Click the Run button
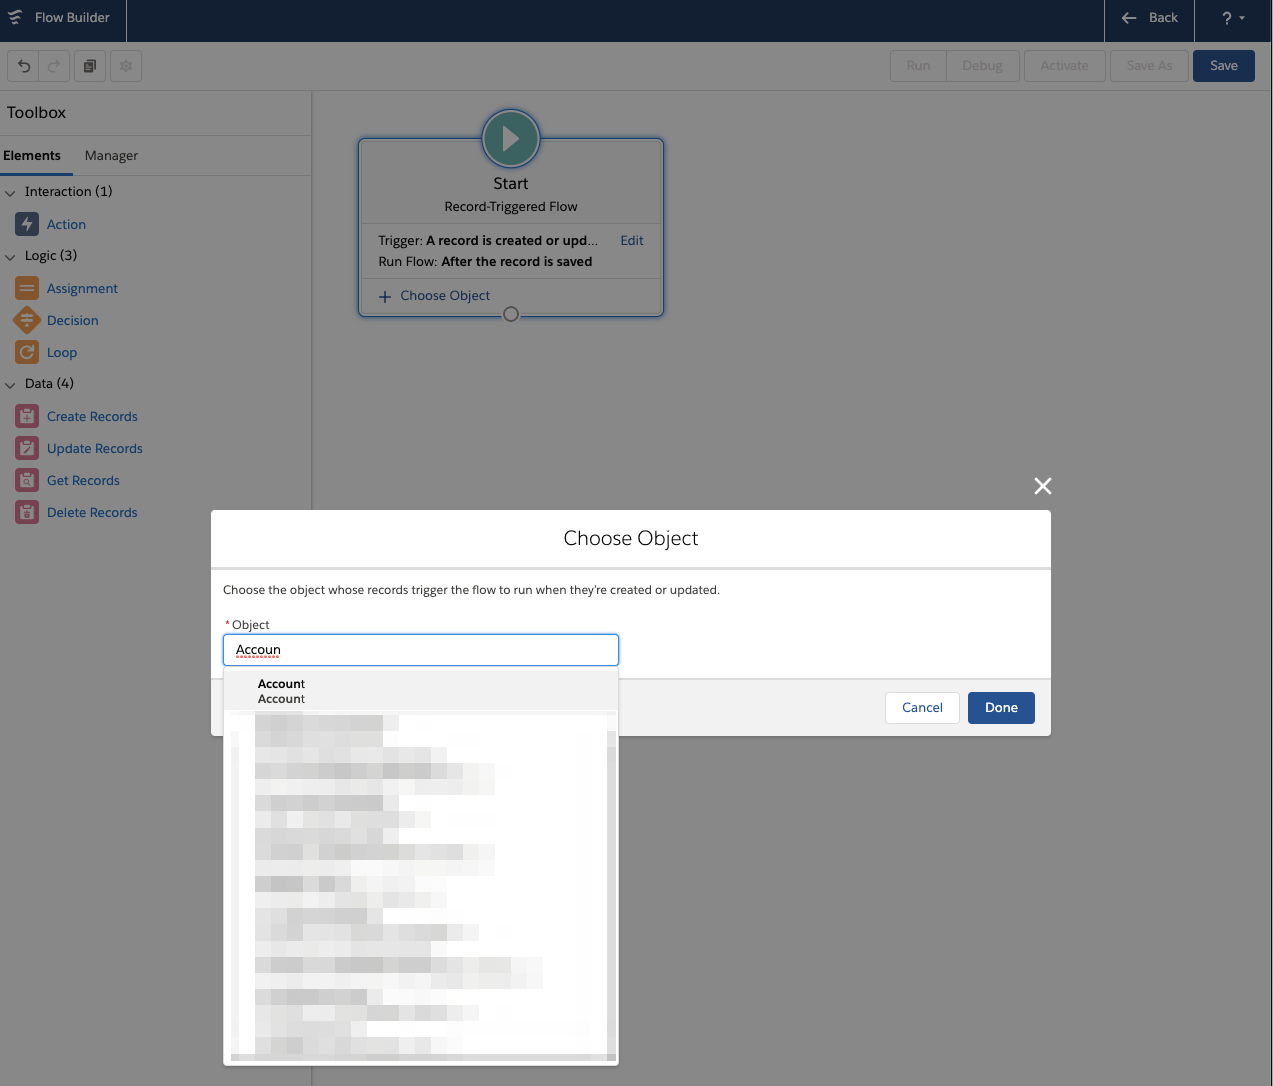The width and height of the screenshot is (1273, 1086). tap(918, 66)
